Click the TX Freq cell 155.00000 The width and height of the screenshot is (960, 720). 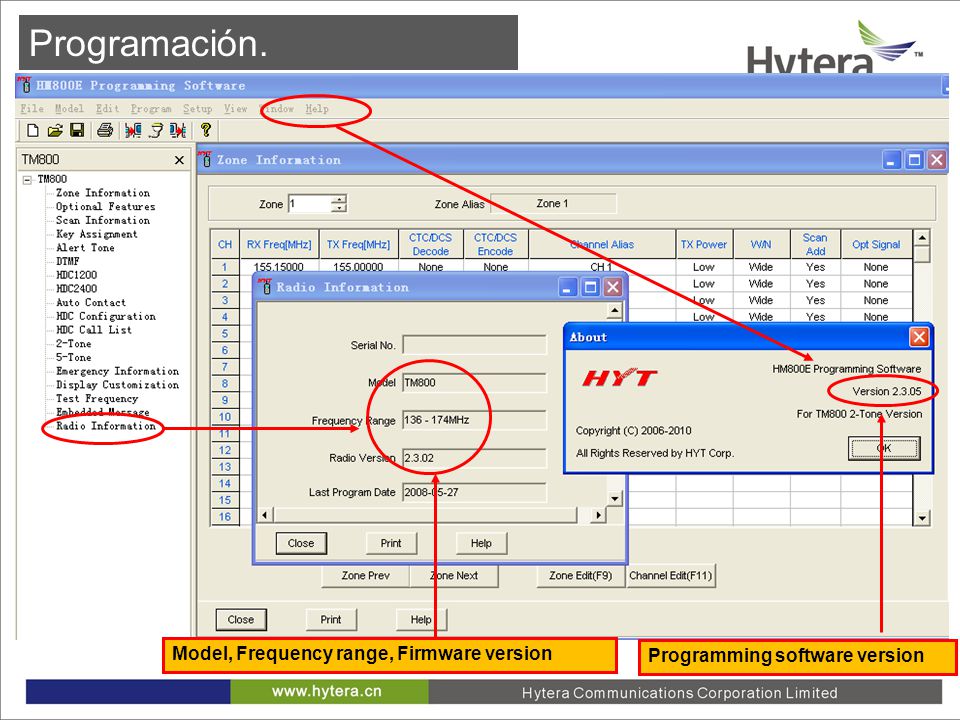358,268
